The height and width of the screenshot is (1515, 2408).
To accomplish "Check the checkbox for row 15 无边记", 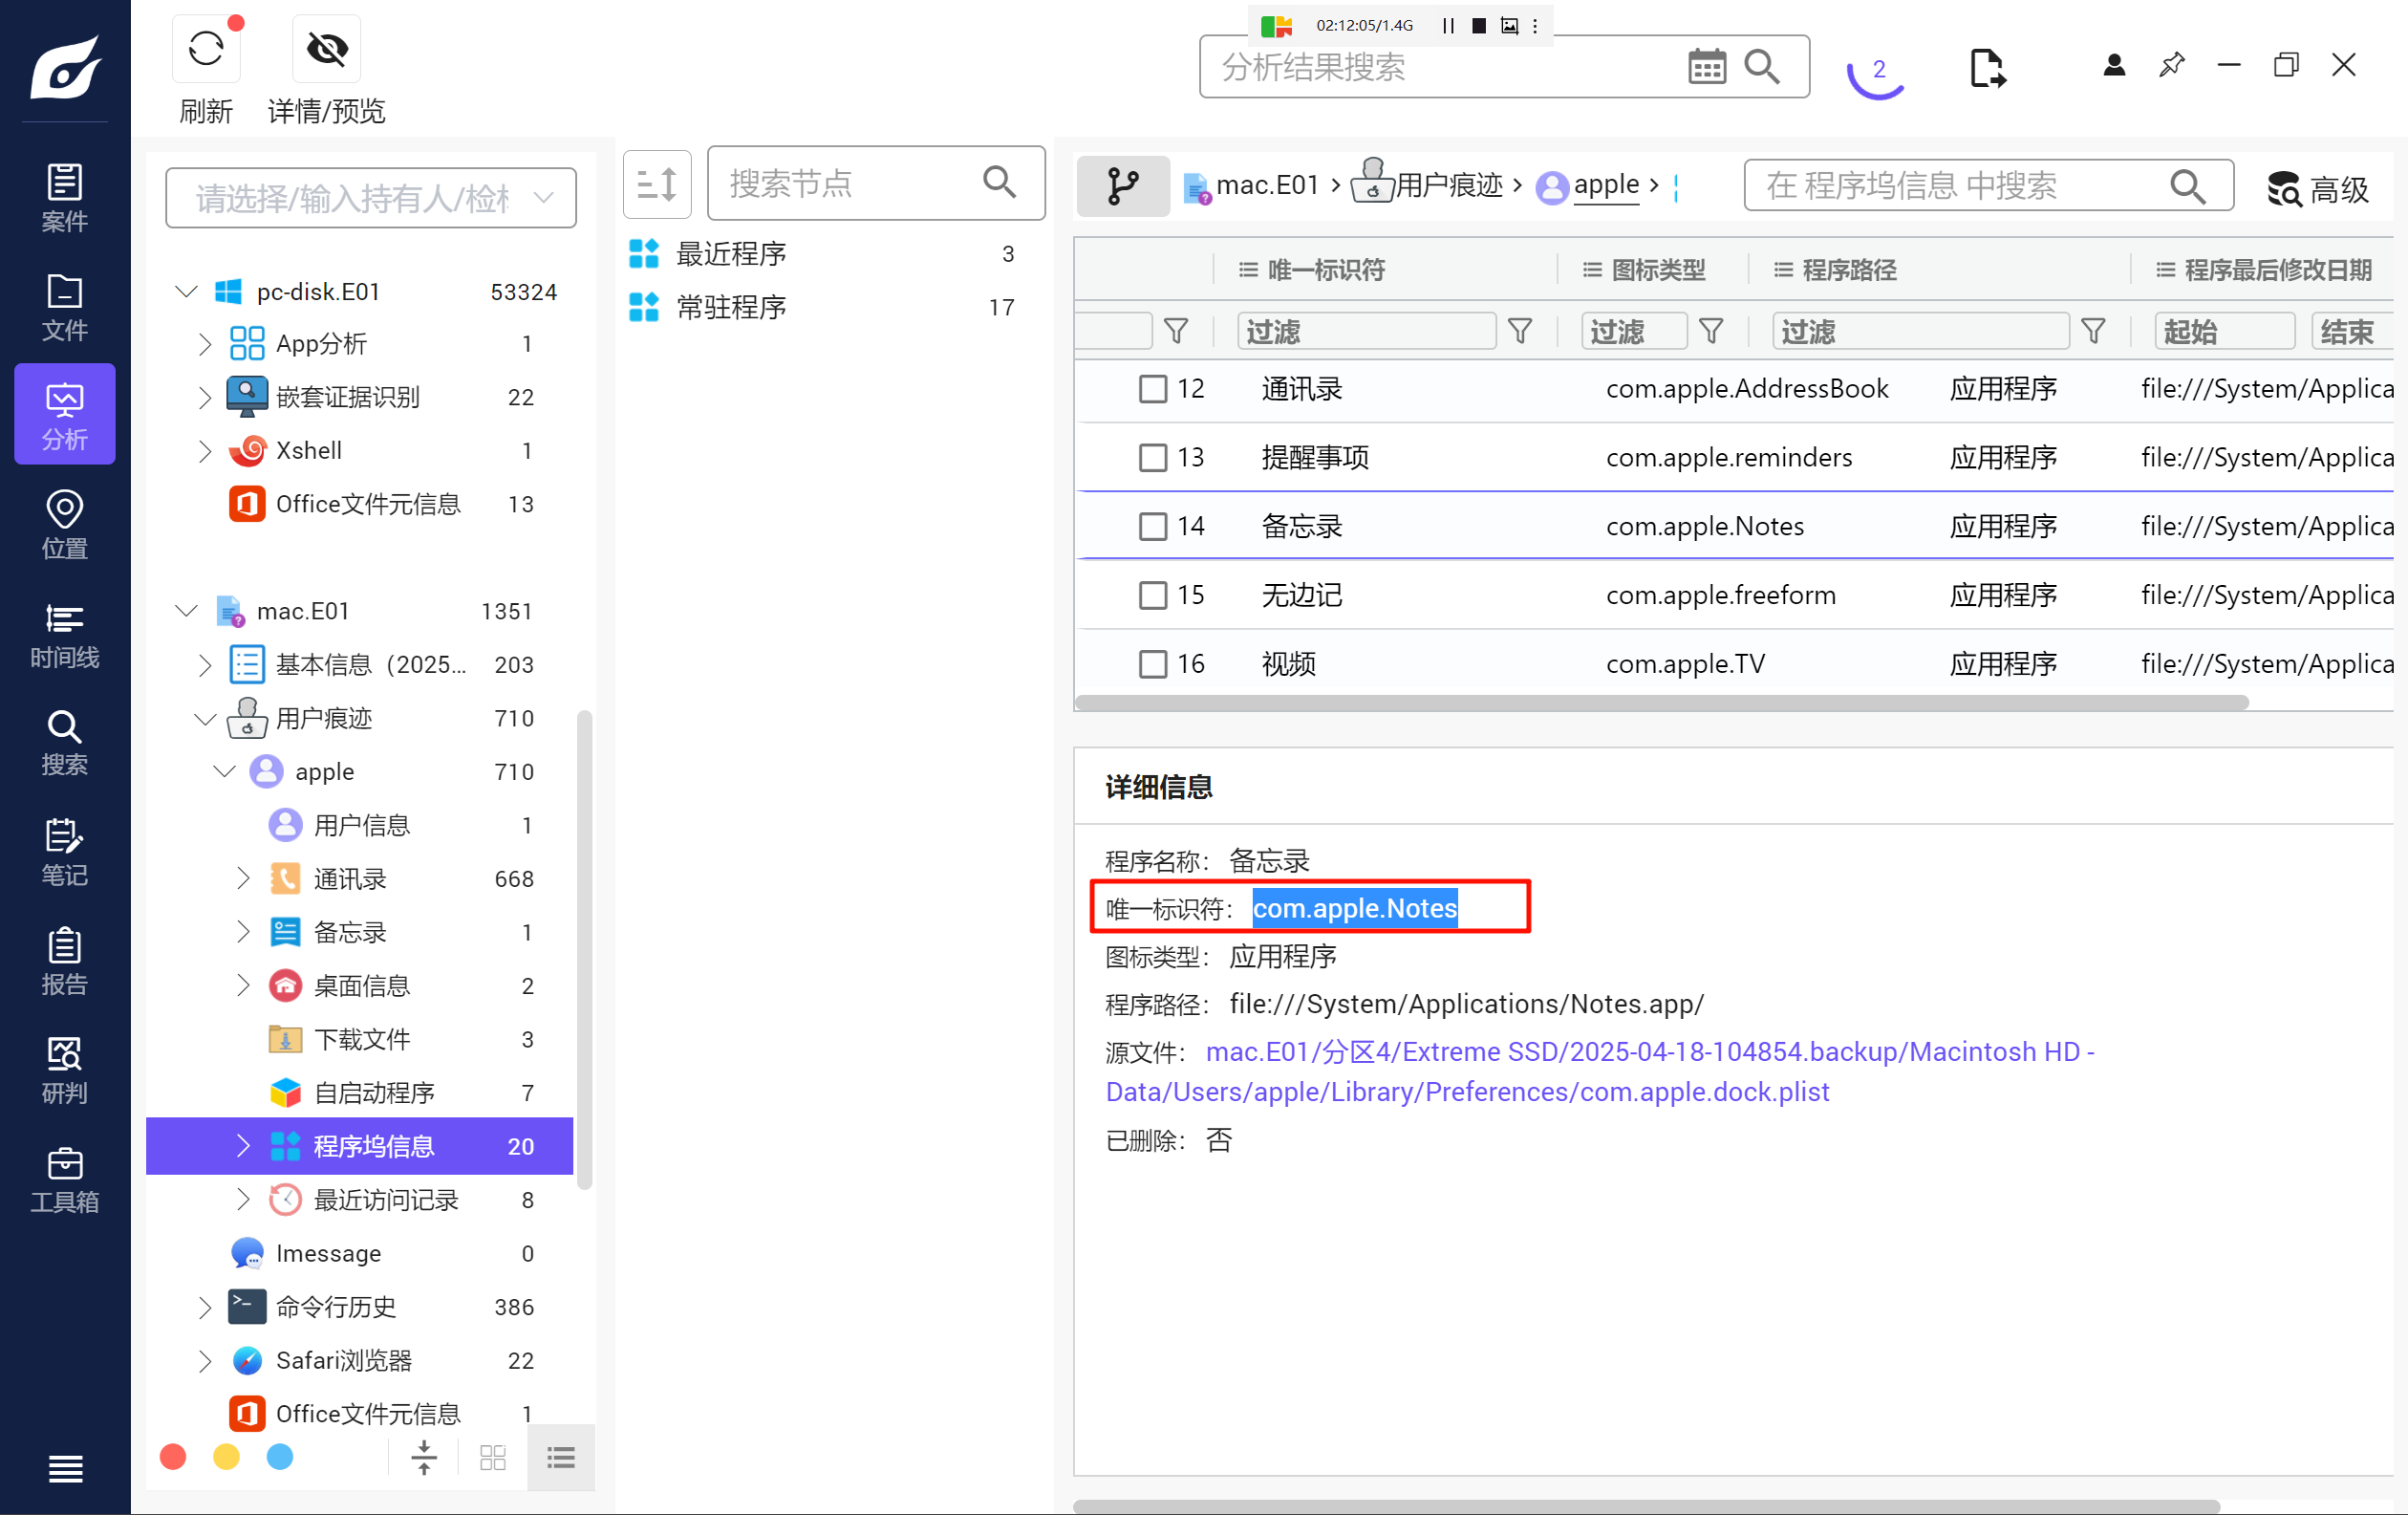I will pos(1152,595).
